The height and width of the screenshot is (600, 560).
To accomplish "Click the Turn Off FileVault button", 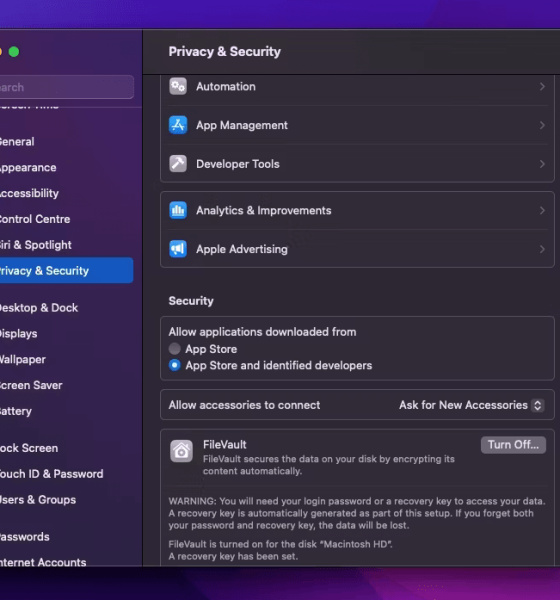I will pos(513,445).
